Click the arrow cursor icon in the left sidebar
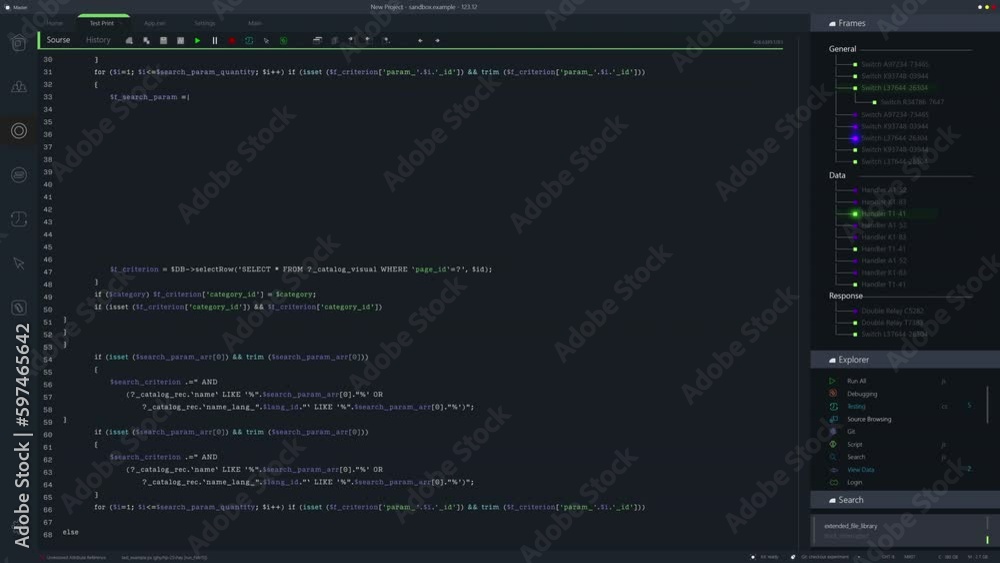1000x563 pixels. (19, 263)
